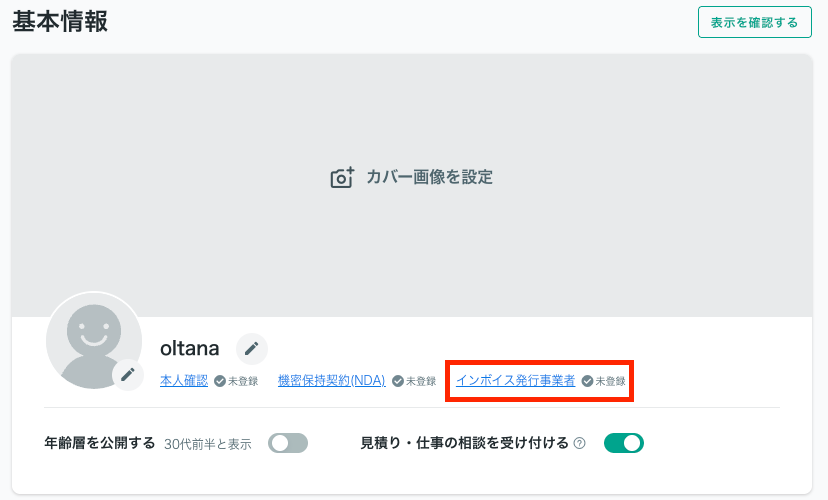Click the 基本情報 heading
The width and height of the screenshot is (828, 500).
point(60,20)
